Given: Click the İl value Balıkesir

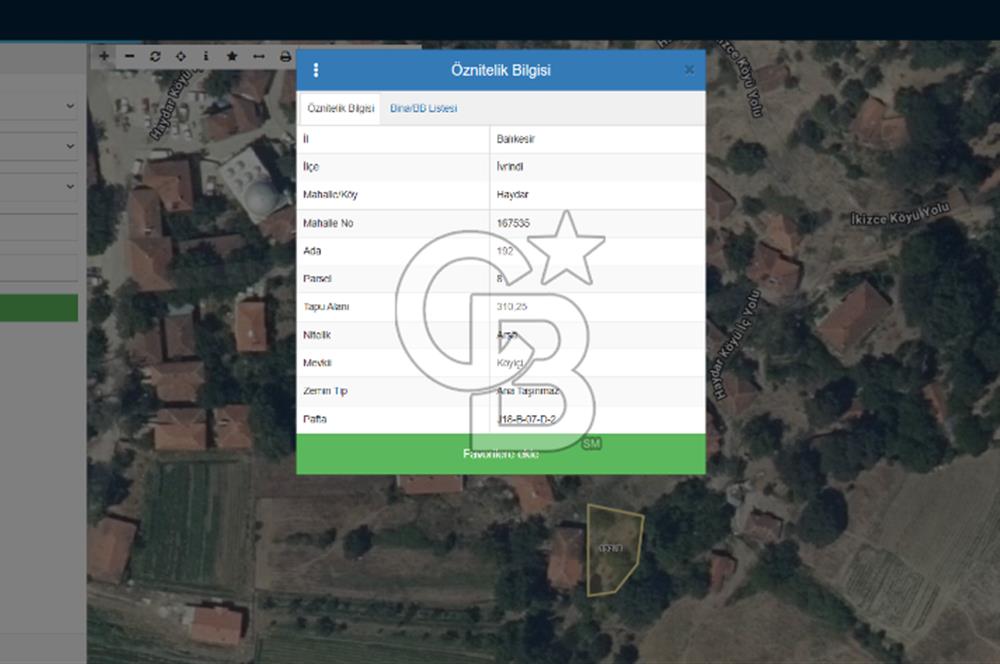Looking at the screenshot, I should 515,139.
